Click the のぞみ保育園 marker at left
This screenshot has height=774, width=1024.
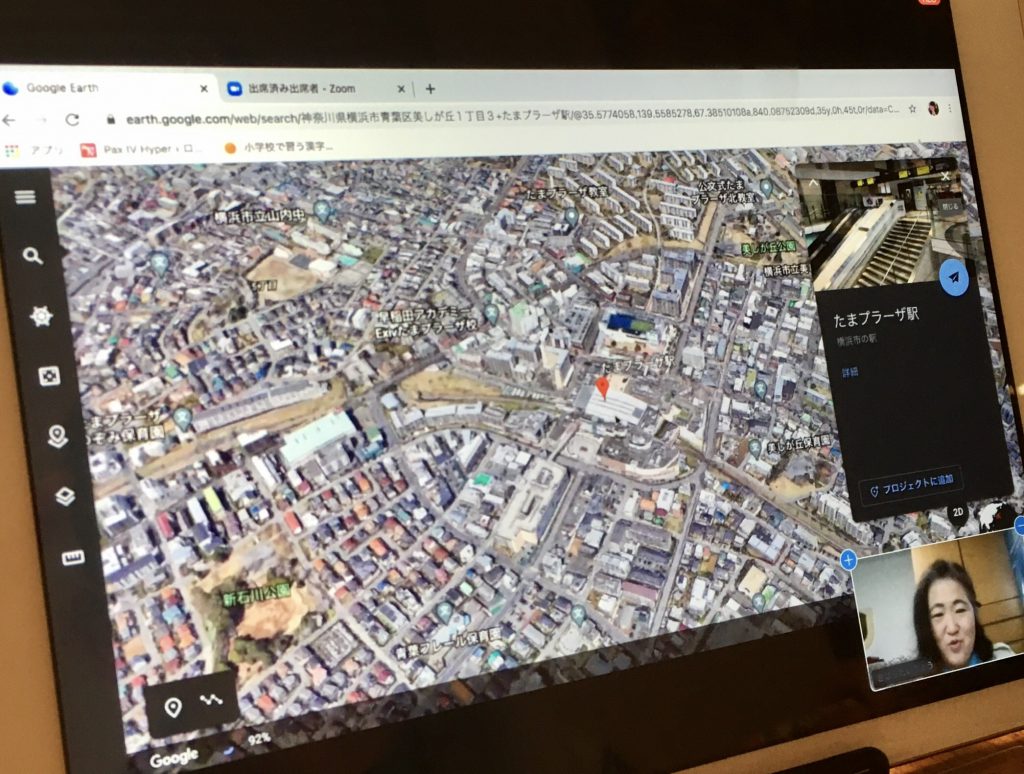182,417
